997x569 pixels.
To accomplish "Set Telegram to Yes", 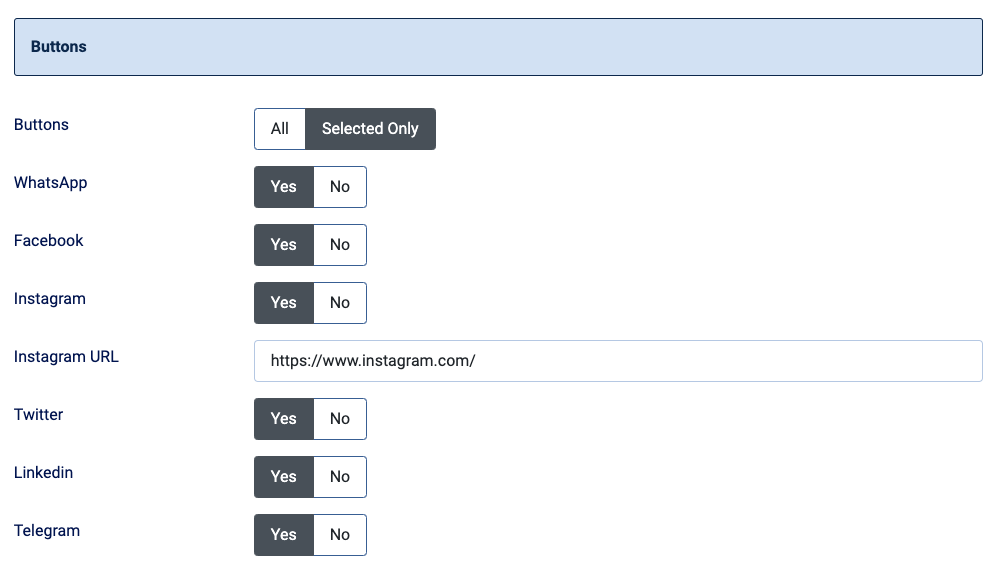I will (284, 535).
